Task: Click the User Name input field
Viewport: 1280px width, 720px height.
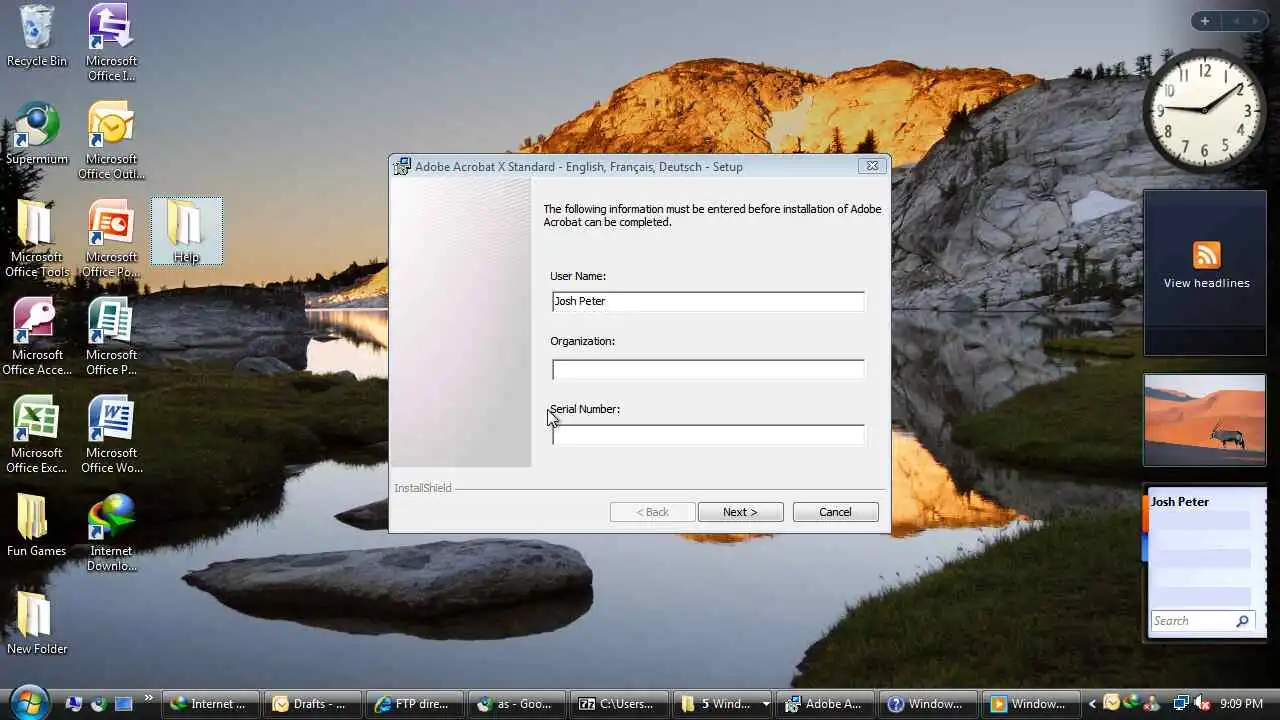Action: click(x=708, y=301)
